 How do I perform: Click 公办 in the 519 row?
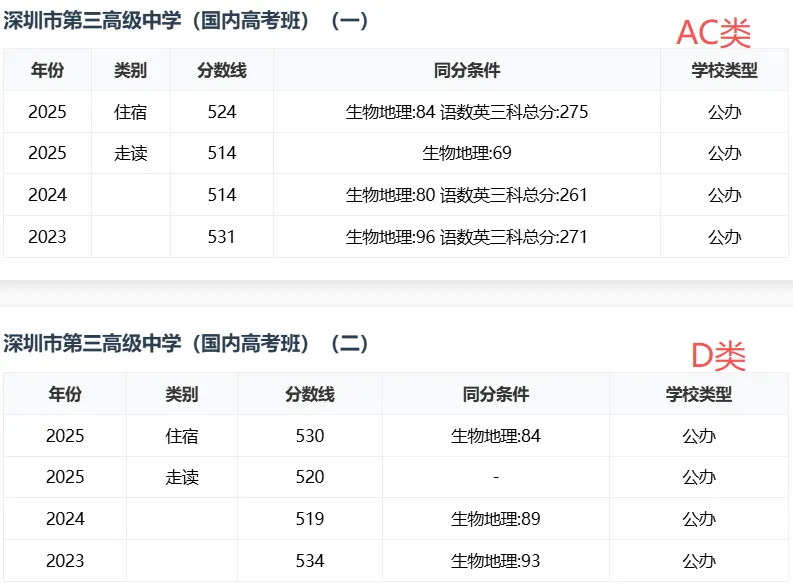click(x=698, y=519)
